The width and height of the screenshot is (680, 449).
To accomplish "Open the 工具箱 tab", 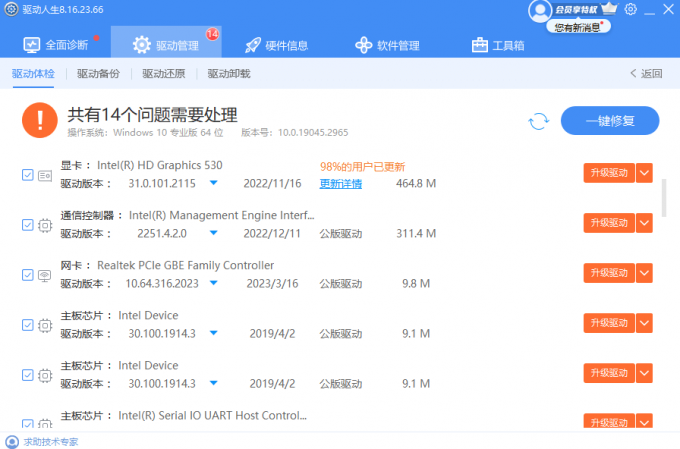I will (498, 45).
